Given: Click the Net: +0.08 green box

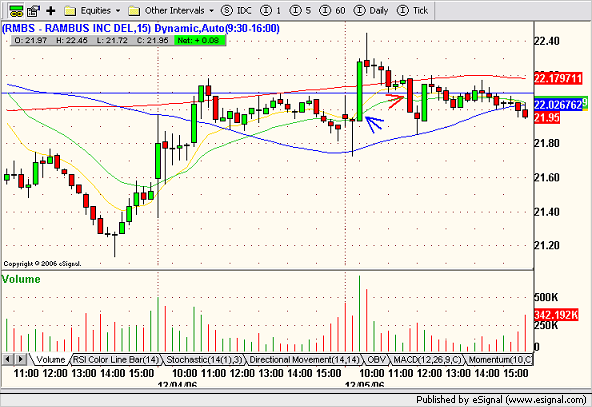Looking at the screenshot, I should [x=199, y=40].
